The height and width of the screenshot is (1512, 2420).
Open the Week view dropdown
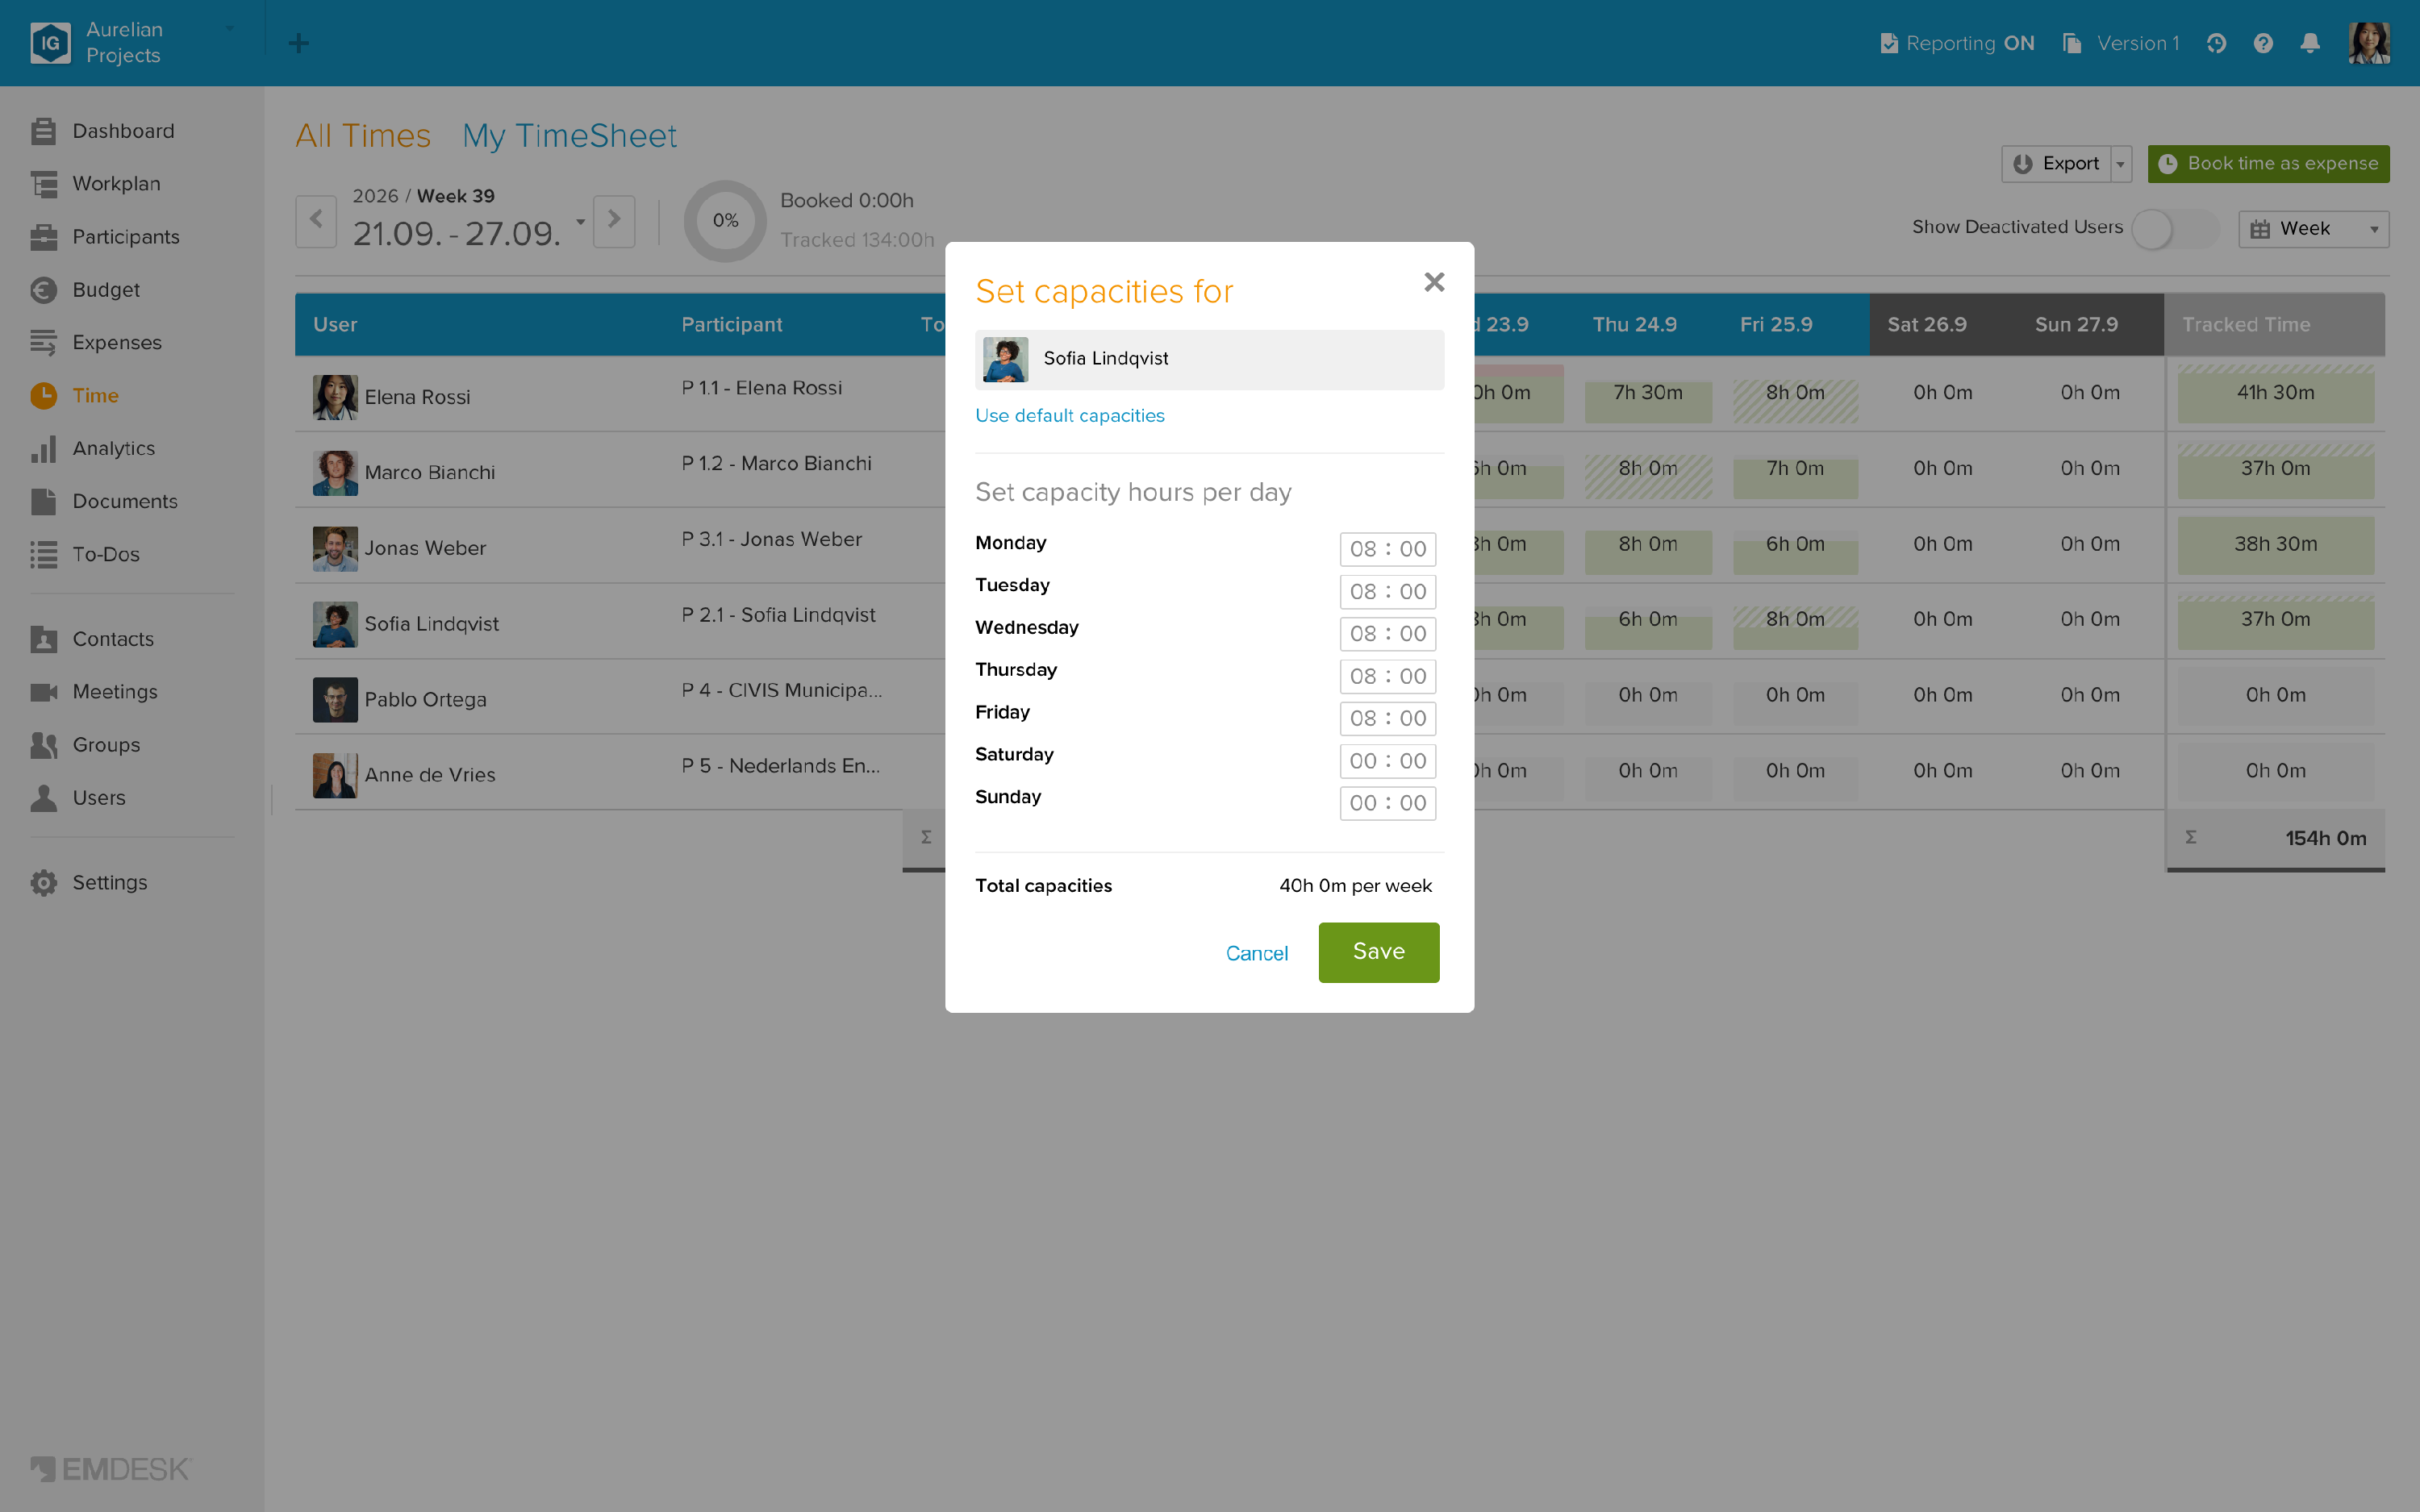(x=2313, y=229)
